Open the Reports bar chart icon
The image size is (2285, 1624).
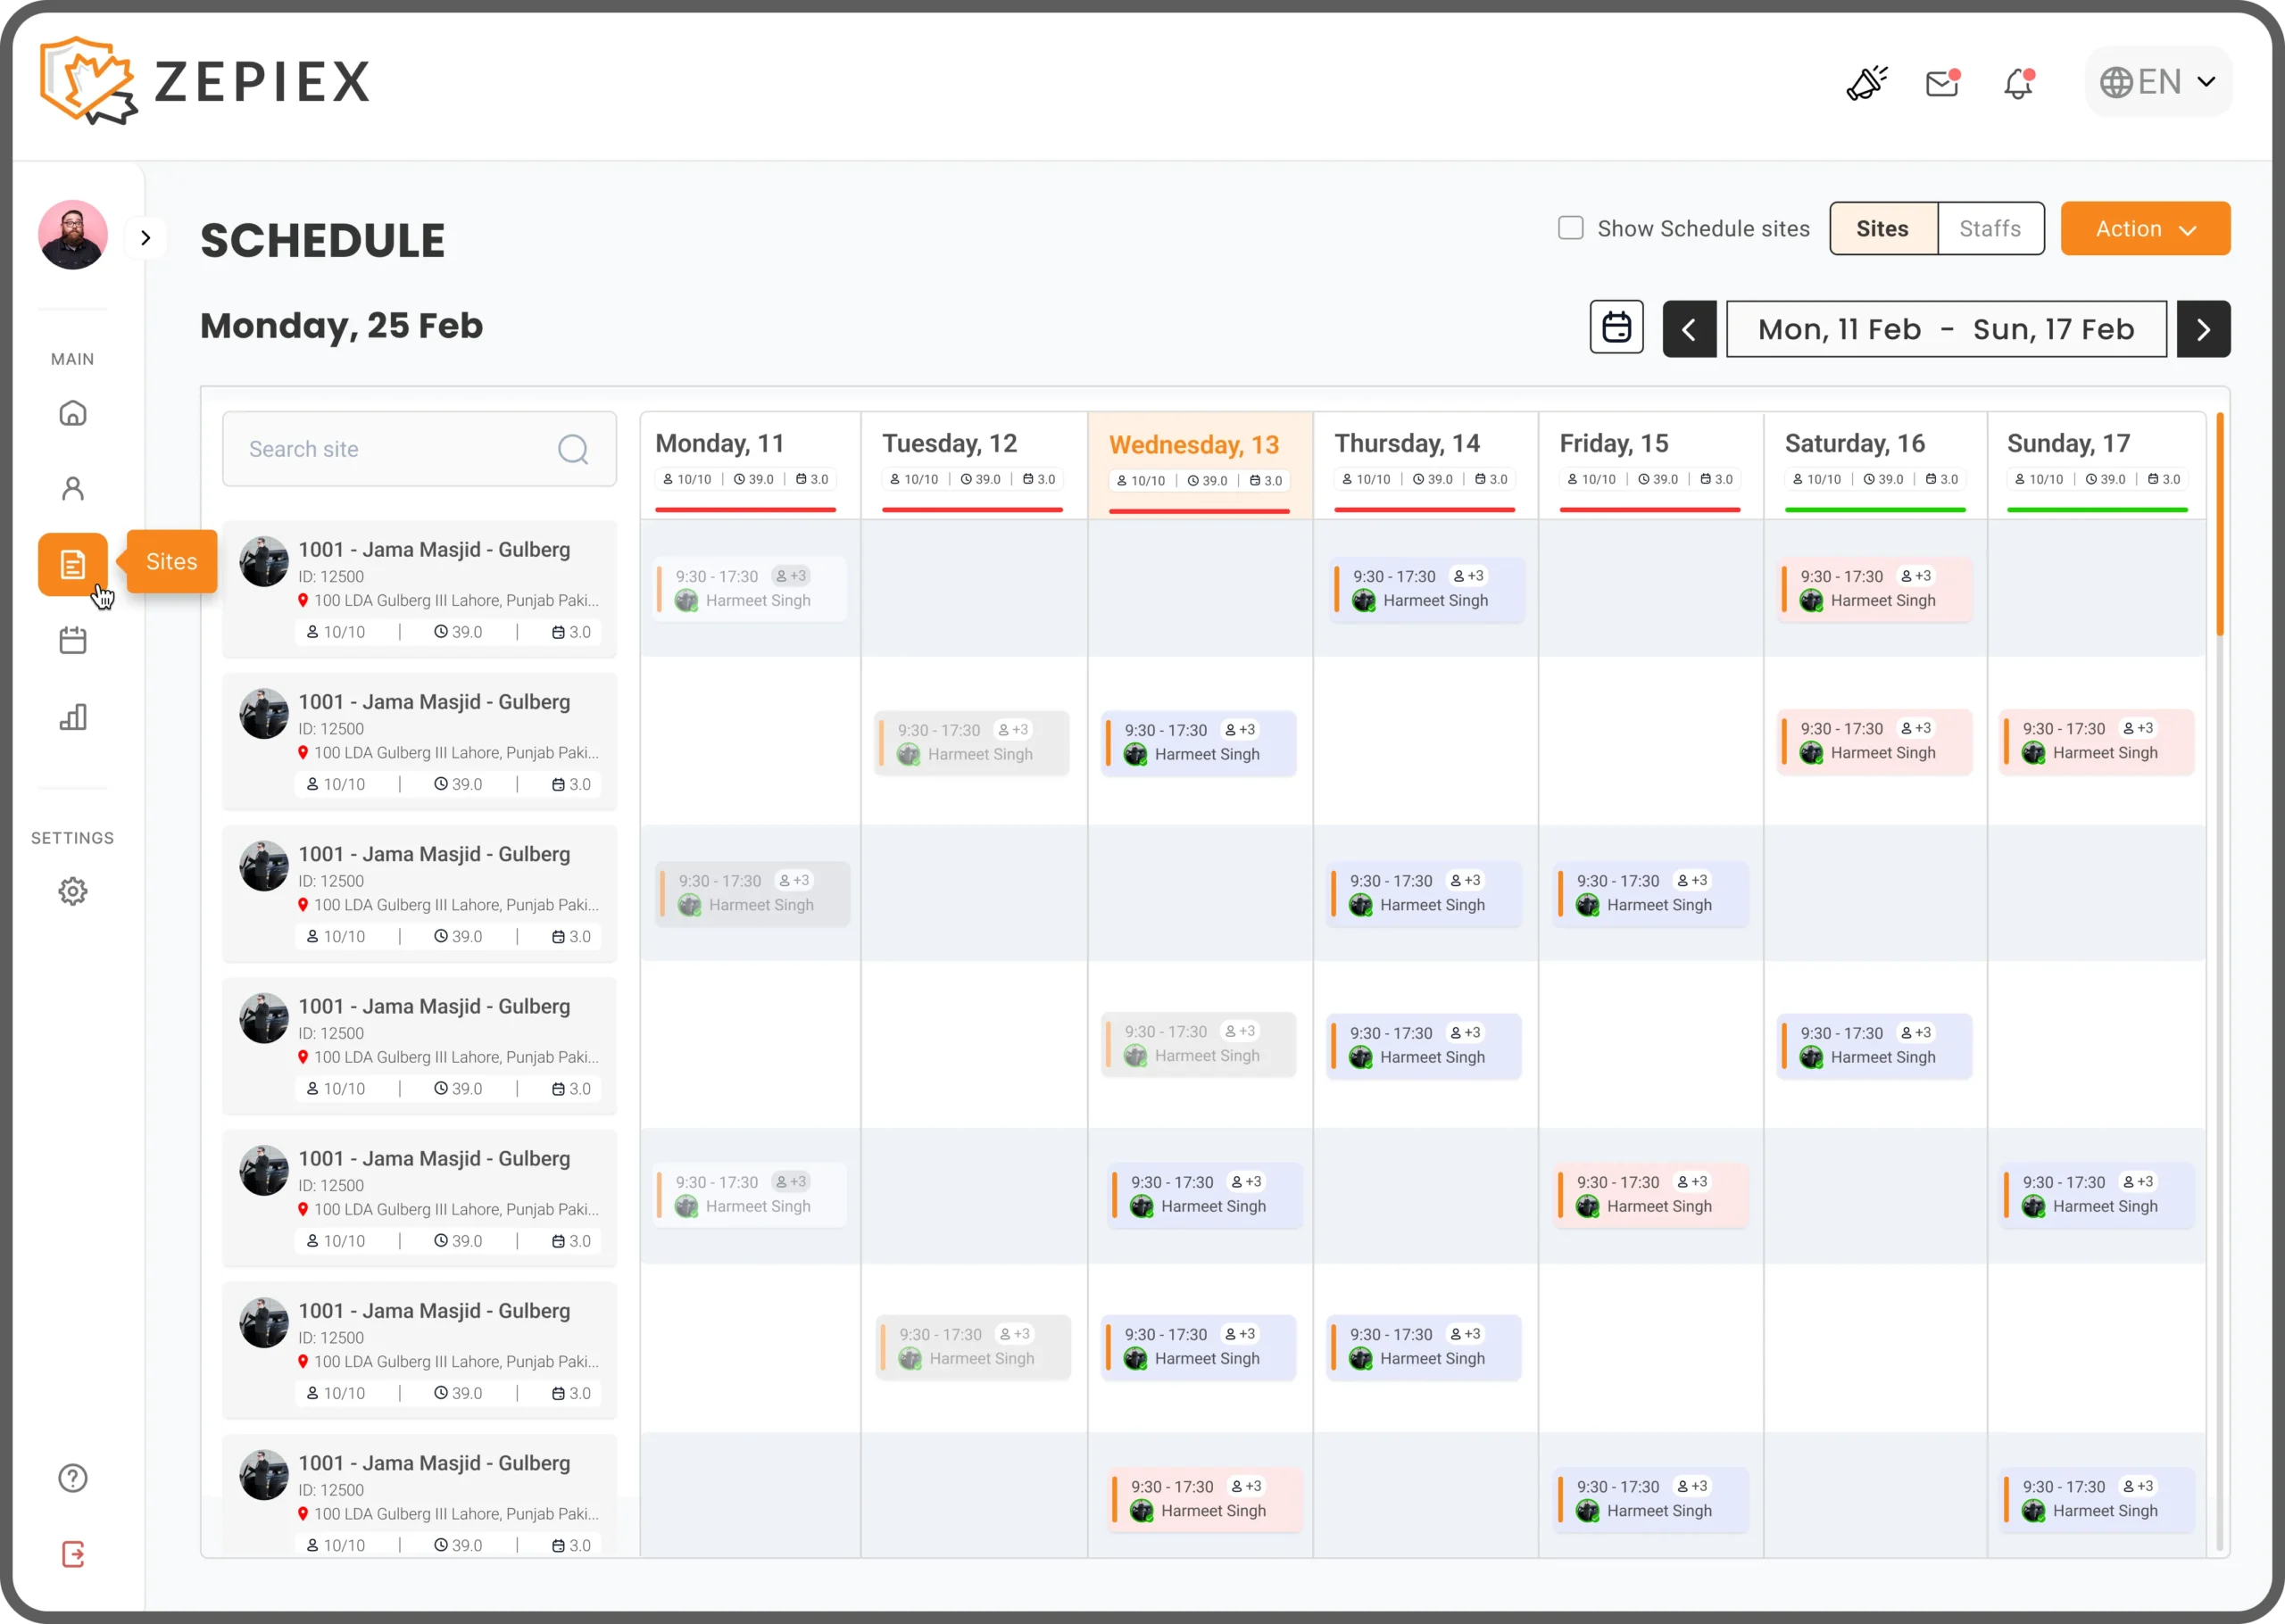[x=73, y=716]
